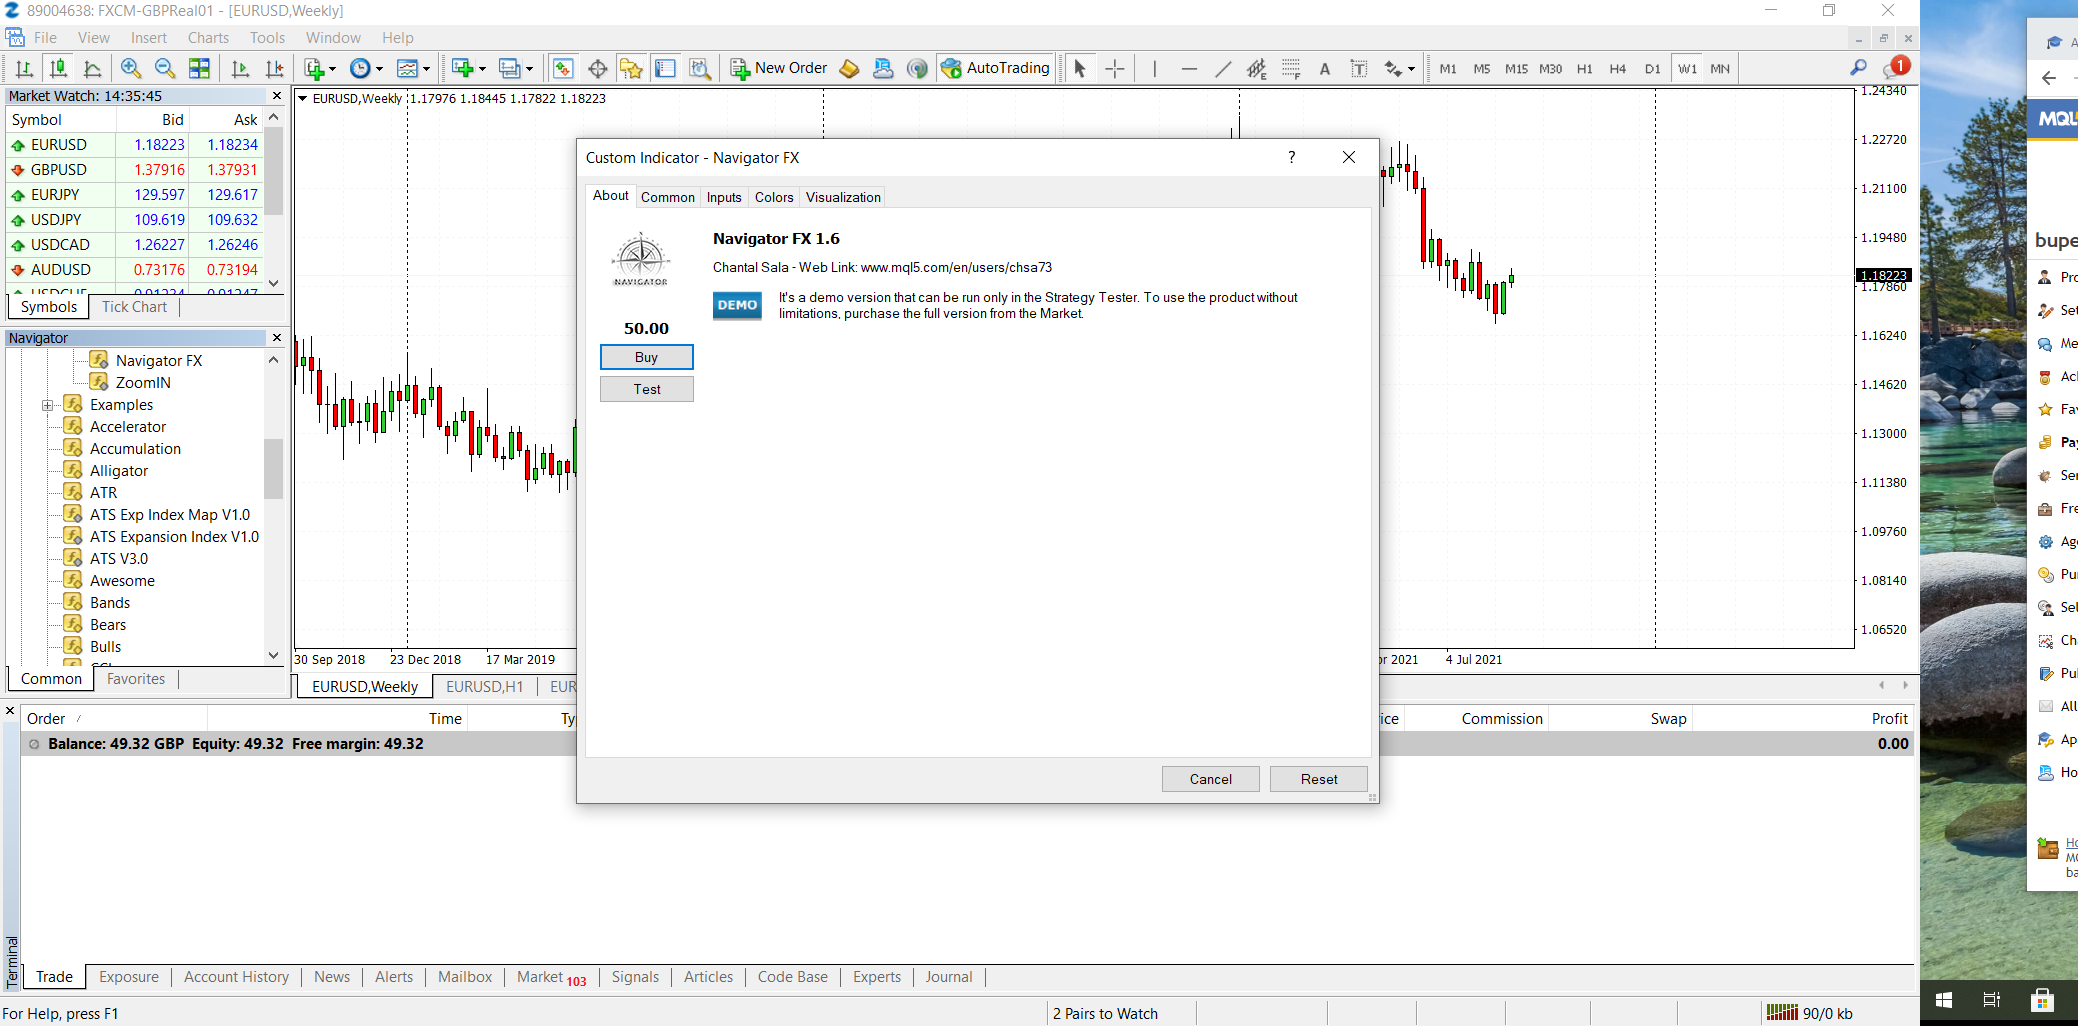Open Windows Task View
The height and width of the screenshot is (1026, 2078).
1991,999
